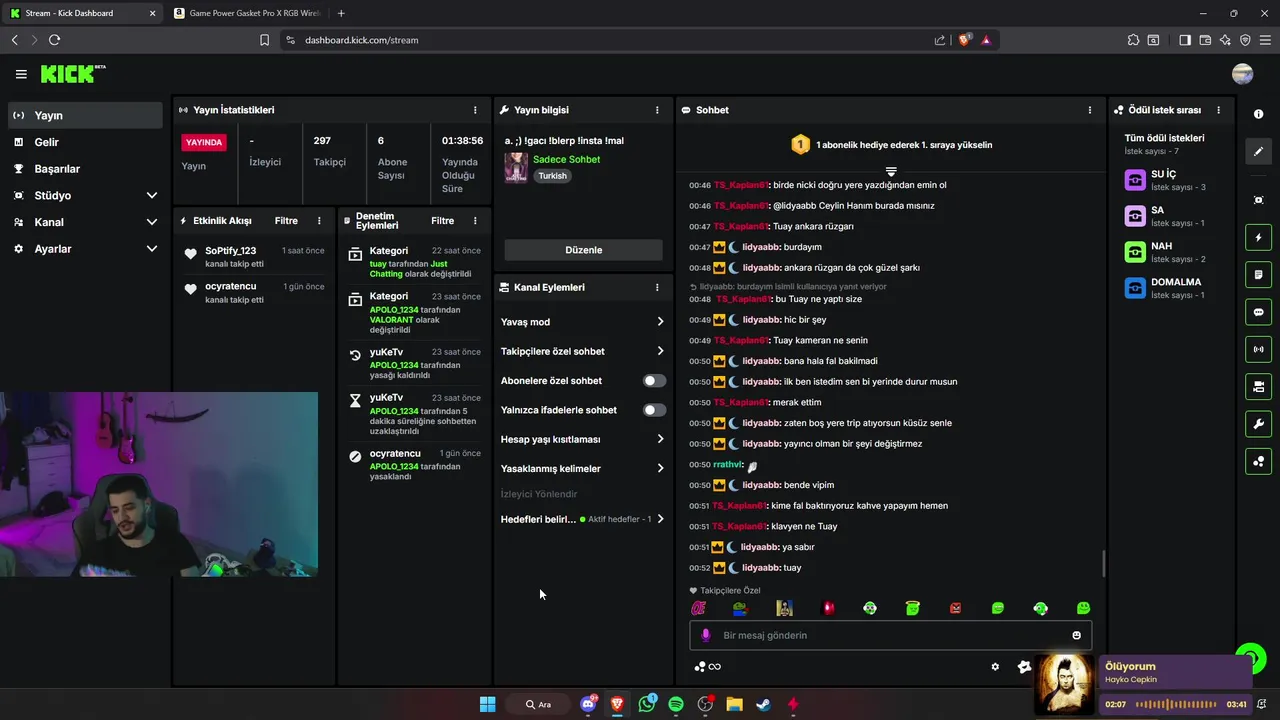Open Kanal Eylemleri three-dot menu
Viewport: 1280px width, 720px height.
pos(657,287)
